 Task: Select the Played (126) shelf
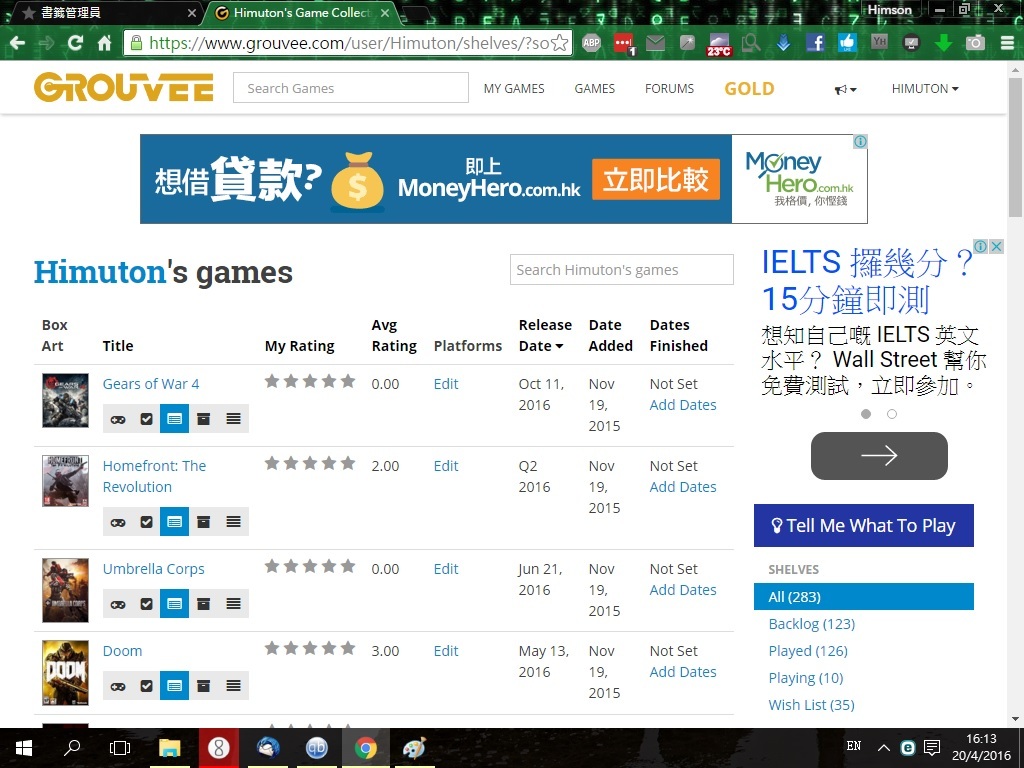[808, 651]
